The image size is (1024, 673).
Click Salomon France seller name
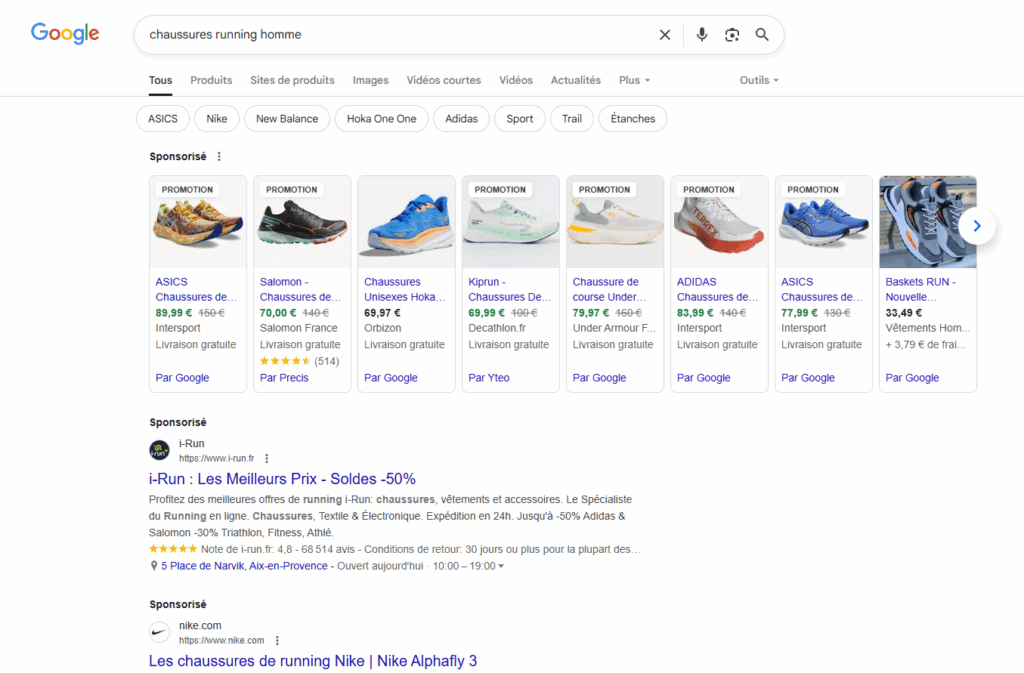(298, 328)
